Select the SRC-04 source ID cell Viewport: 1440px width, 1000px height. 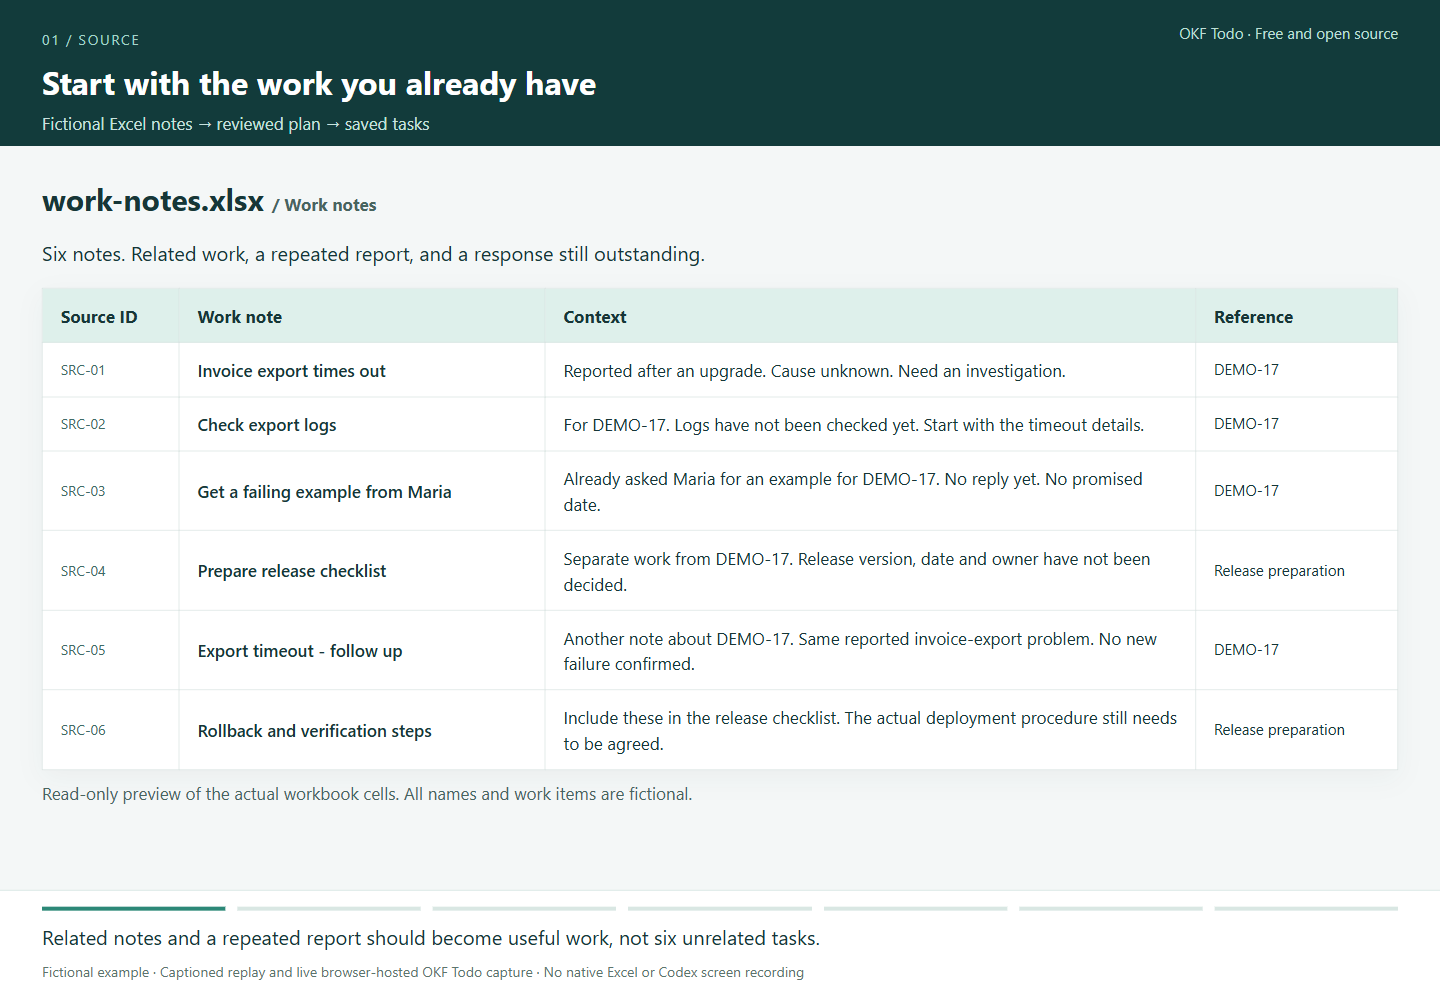point(111,571)
